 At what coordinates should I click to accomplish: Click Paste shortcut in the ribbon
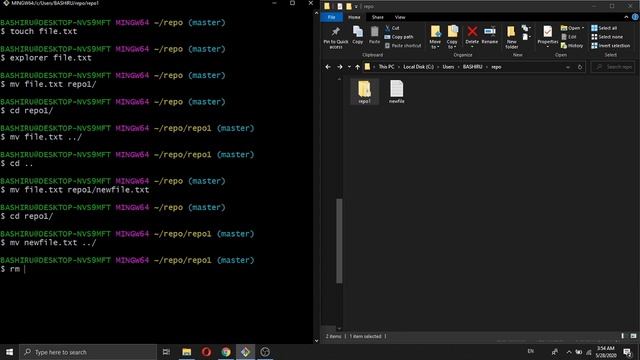coord(403,46)
